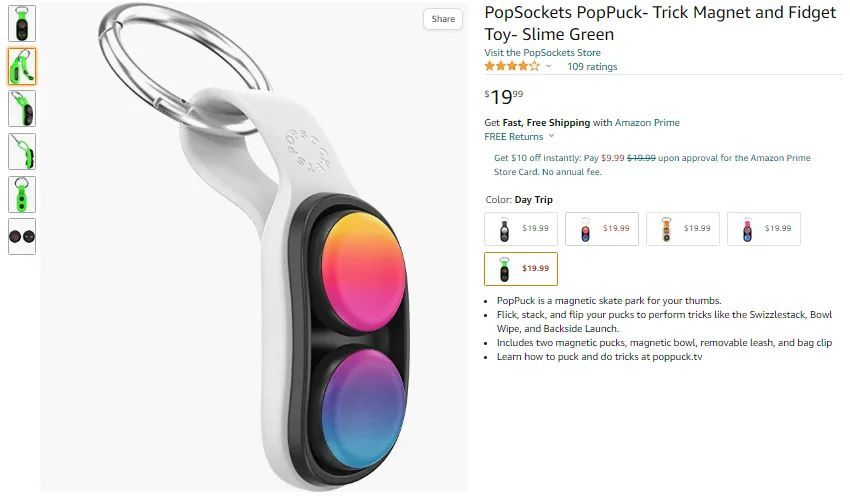Select the pink strap color swatch
850x497 pixels.
pos(763,229)
